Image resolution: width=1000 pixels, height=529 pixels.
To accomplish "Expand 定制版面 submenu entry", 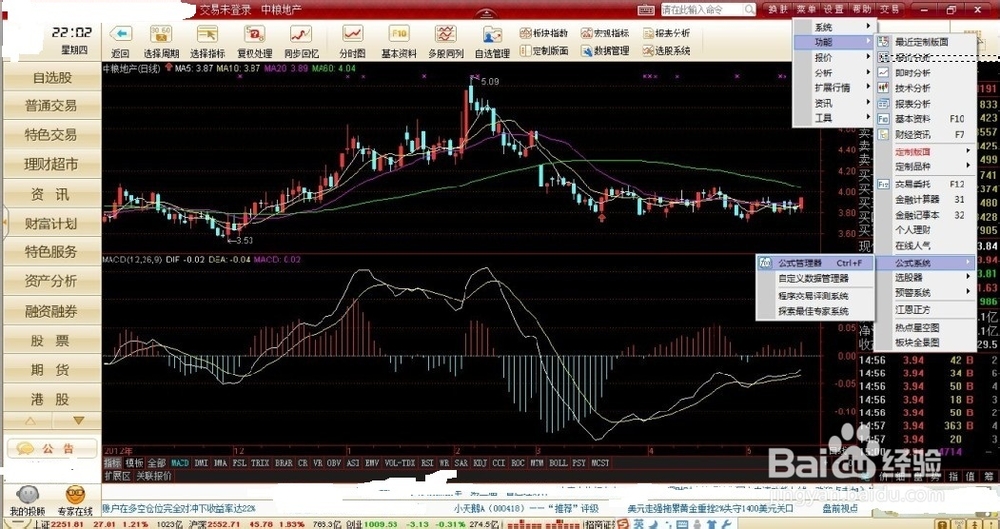I will click(x=925, y=152).
